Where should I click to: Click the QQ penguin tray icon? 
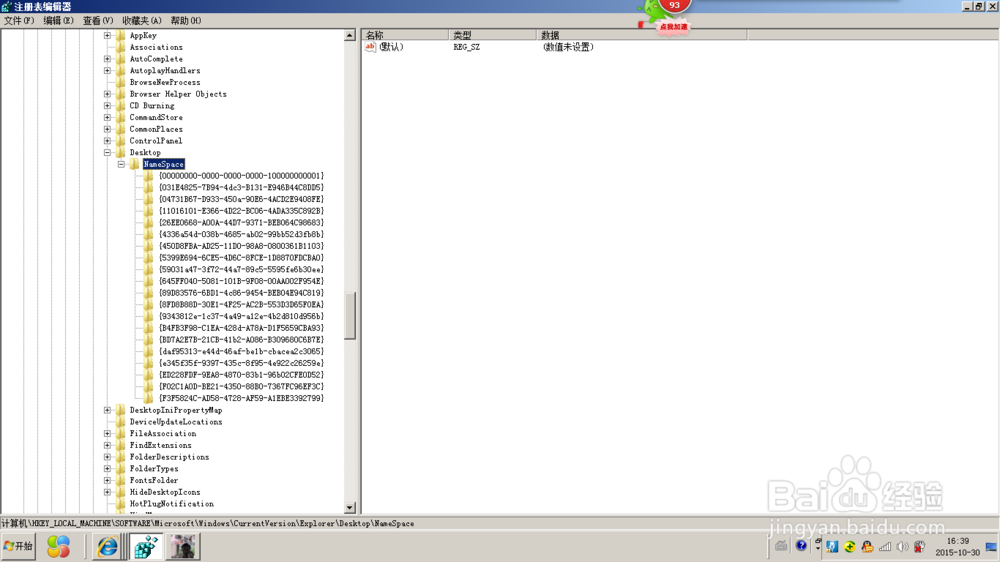pyautogui.click(x=867, y=547)
